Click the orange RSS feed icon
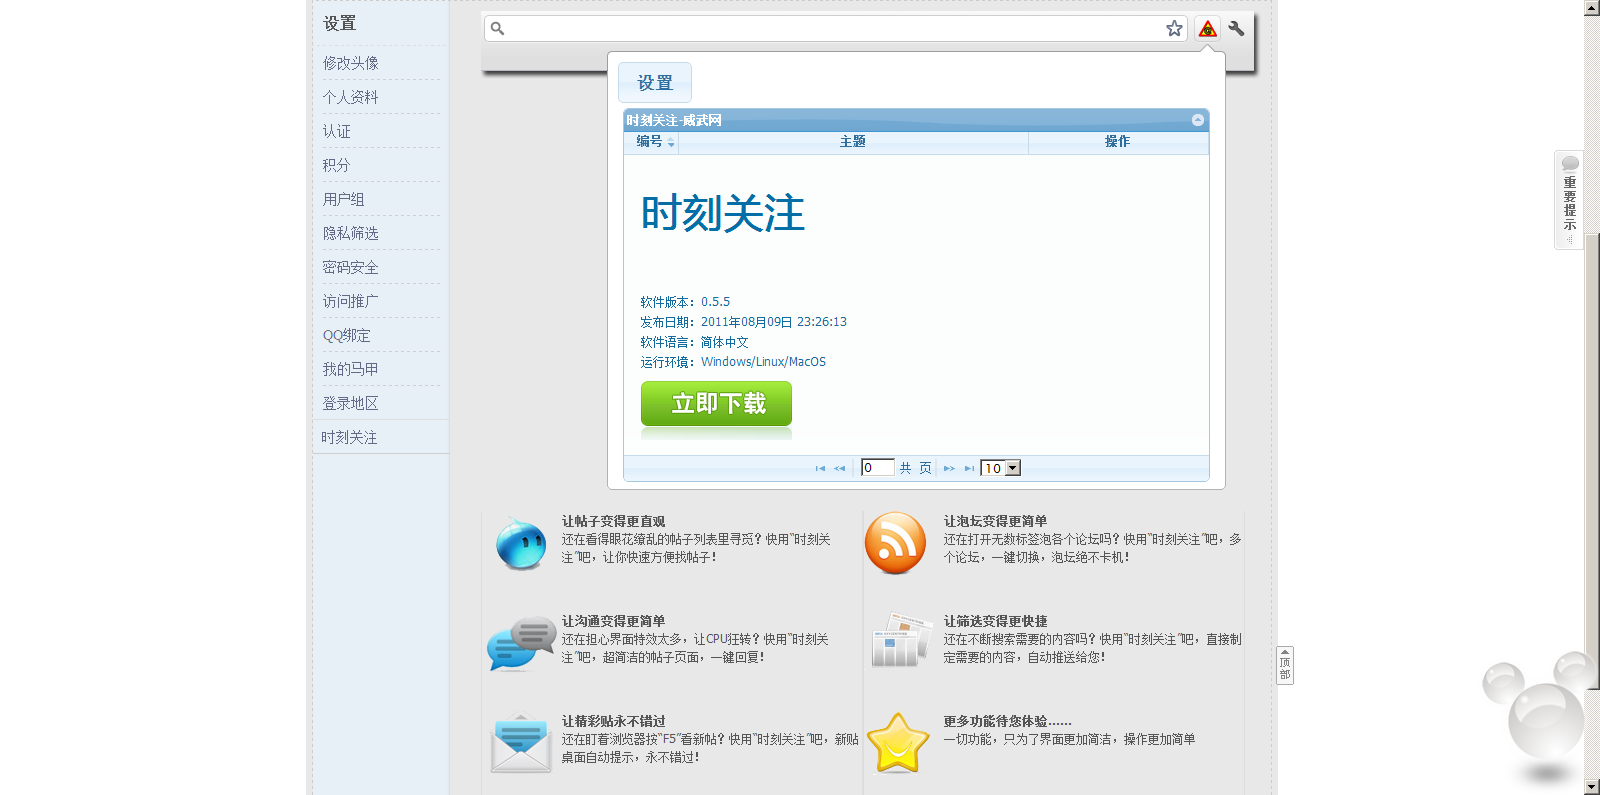The image size is (1600, 795). (895, 543)
